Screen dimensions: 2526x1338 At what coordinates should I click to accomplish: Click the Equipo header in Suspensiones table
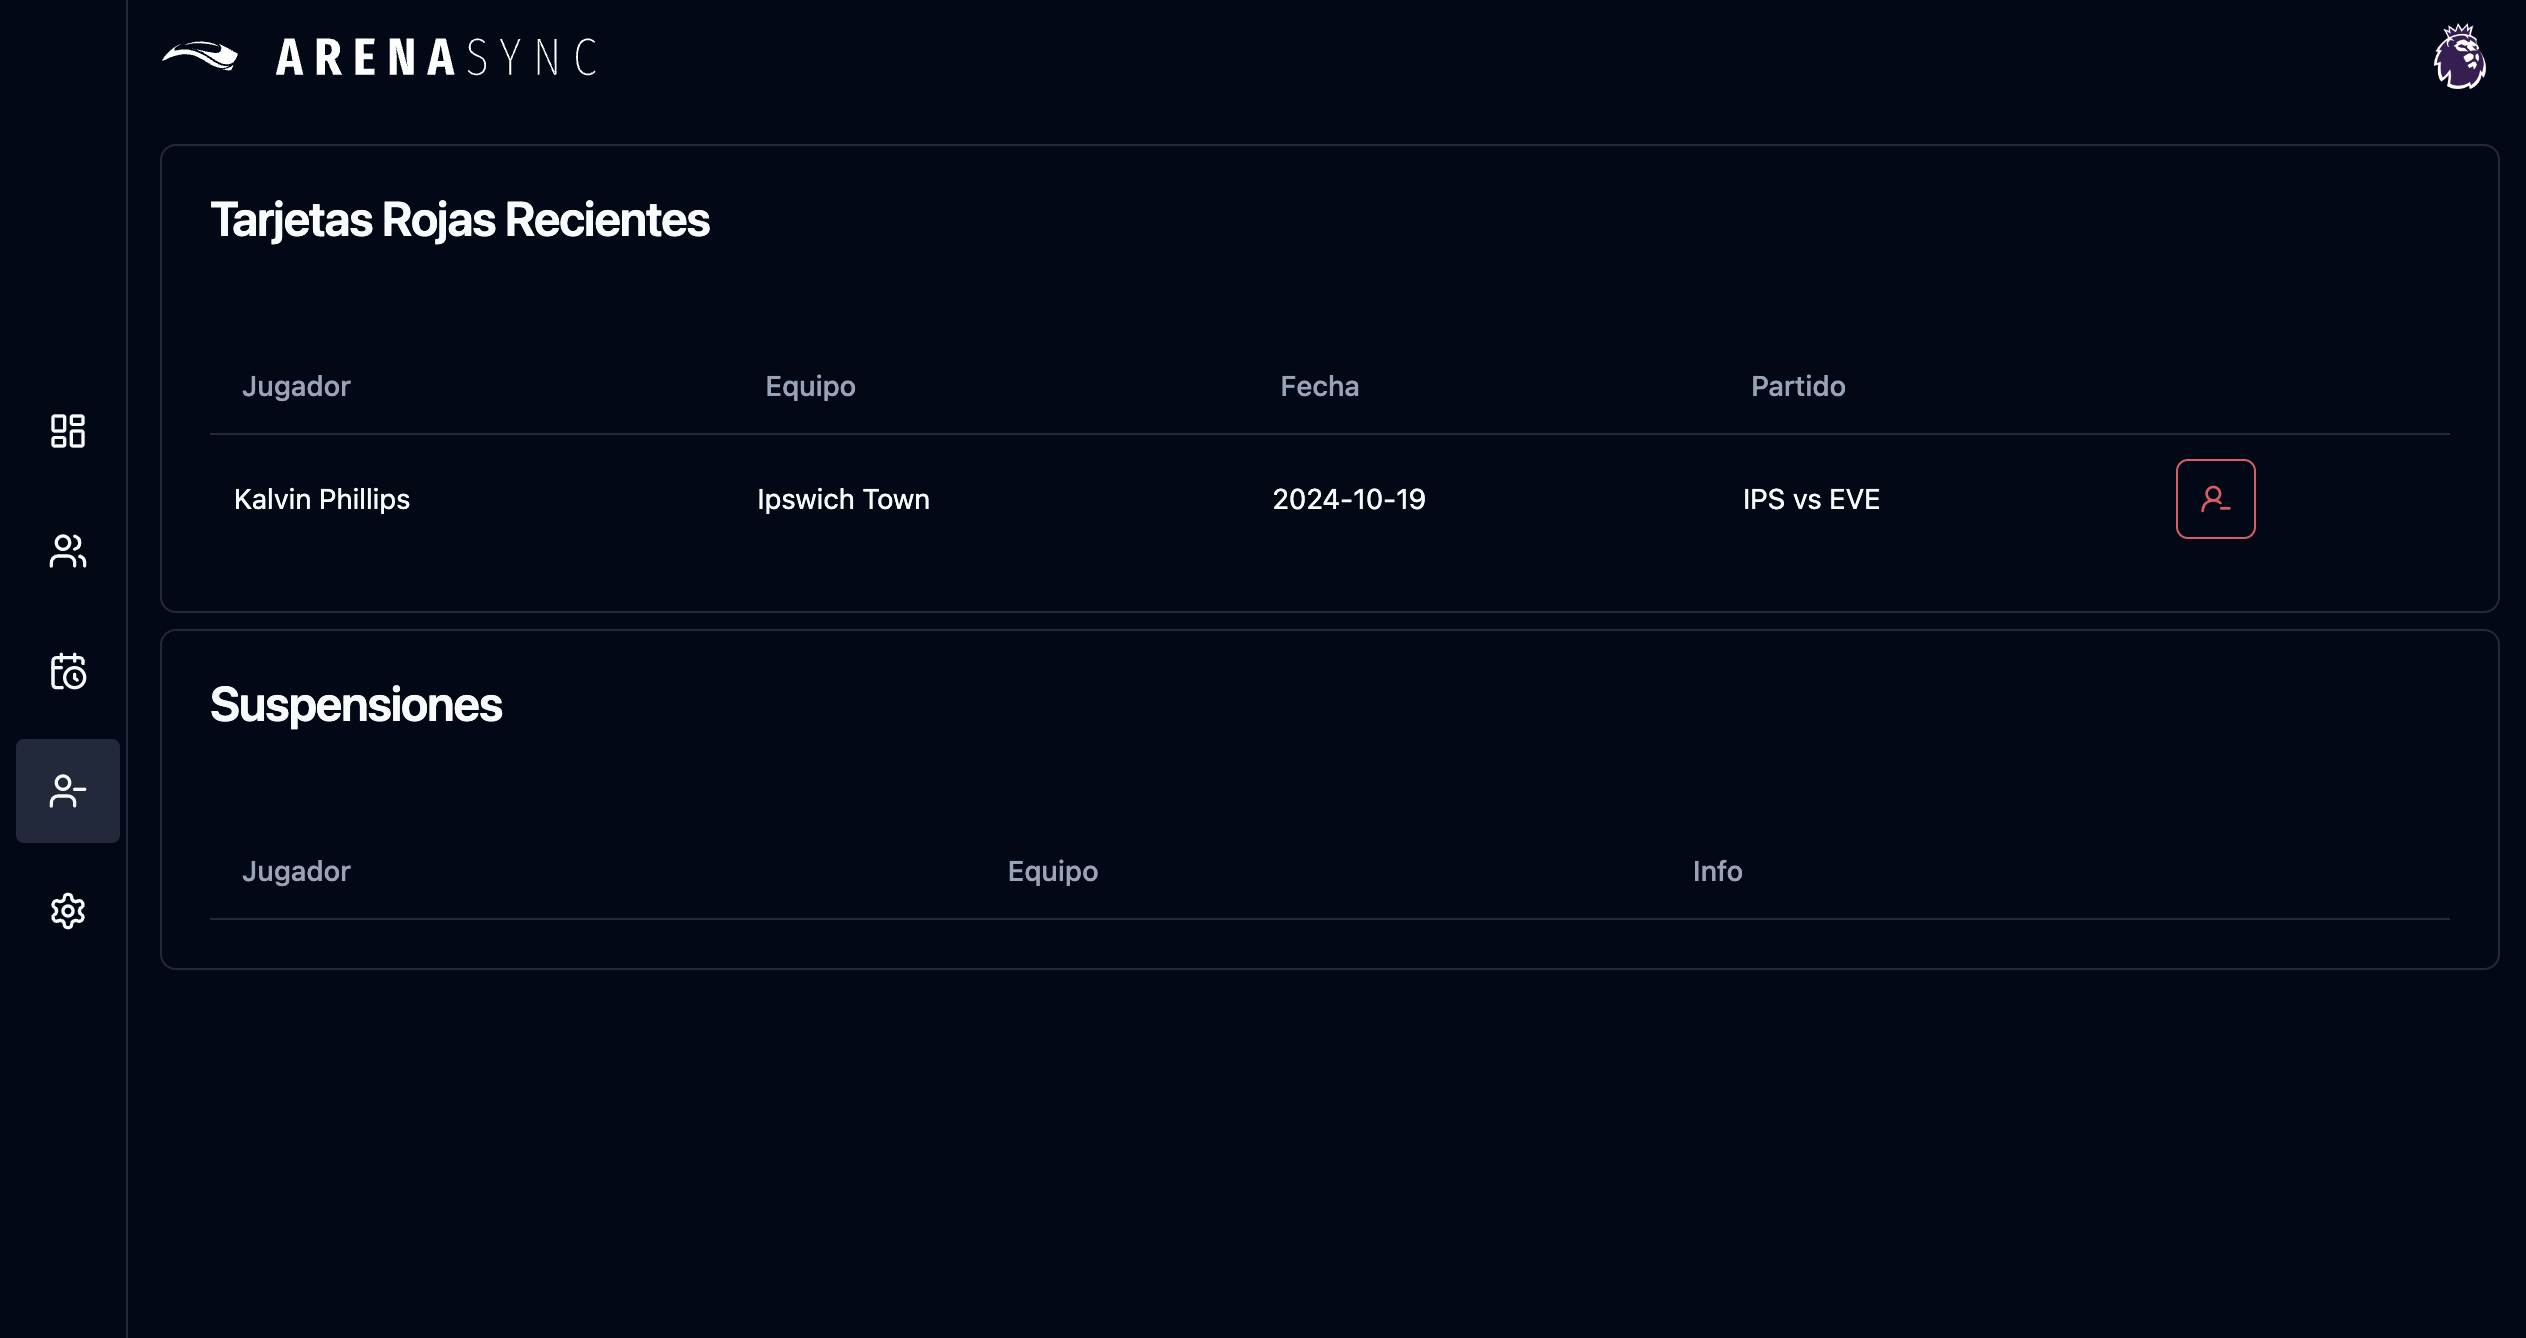click(1052, 871)
